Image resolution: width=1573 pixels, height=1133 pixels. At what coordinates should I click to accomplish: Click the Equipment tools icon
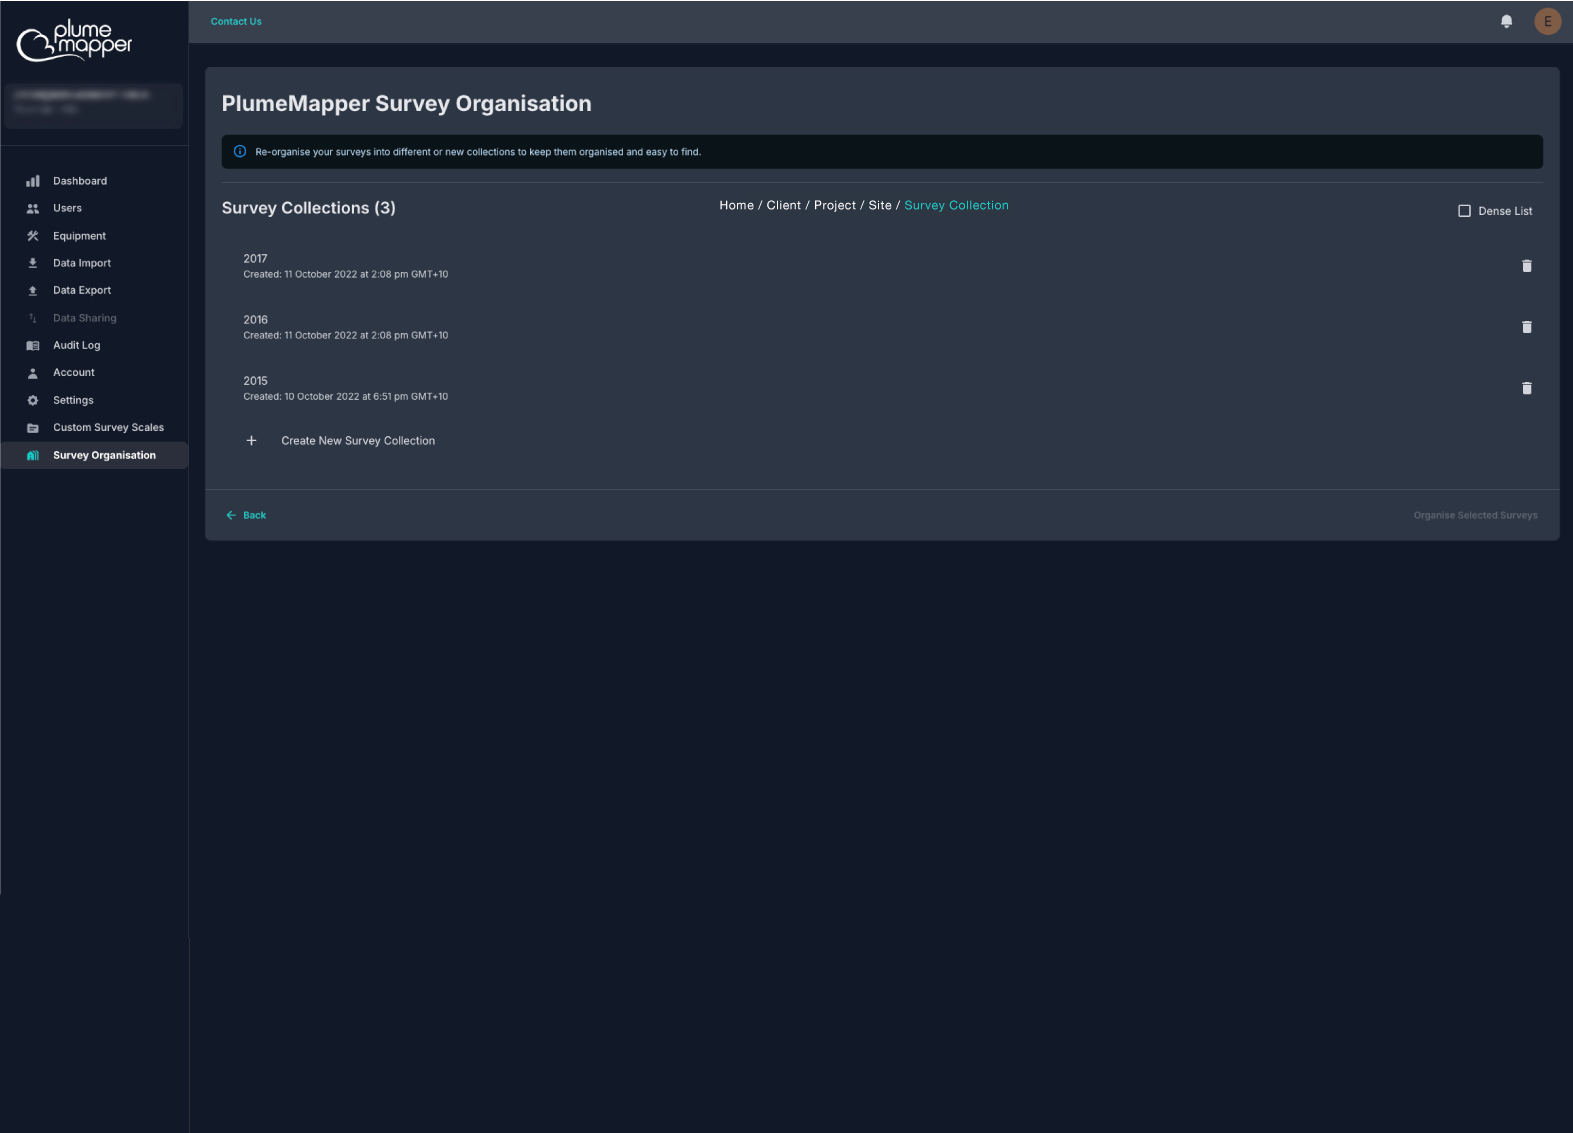click(x=33, y=236)
